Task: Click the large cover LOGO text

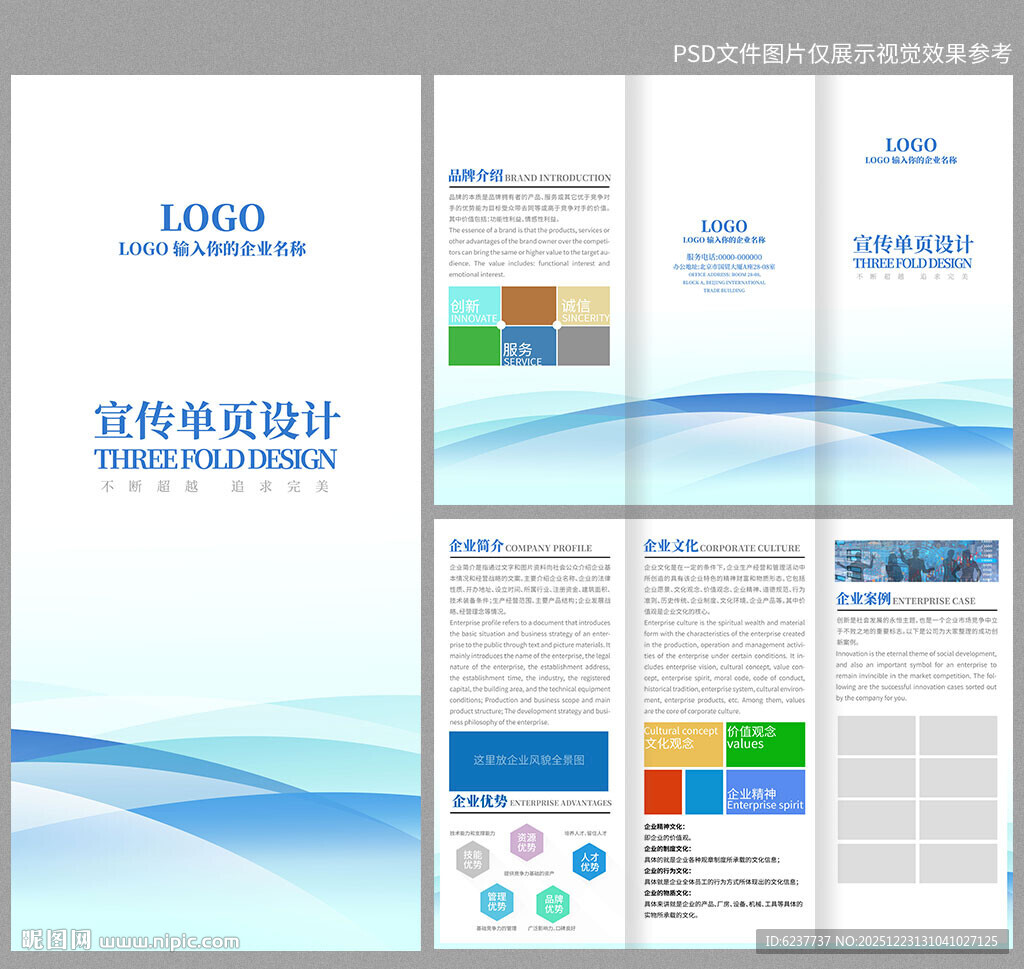Action: [212, 217]
